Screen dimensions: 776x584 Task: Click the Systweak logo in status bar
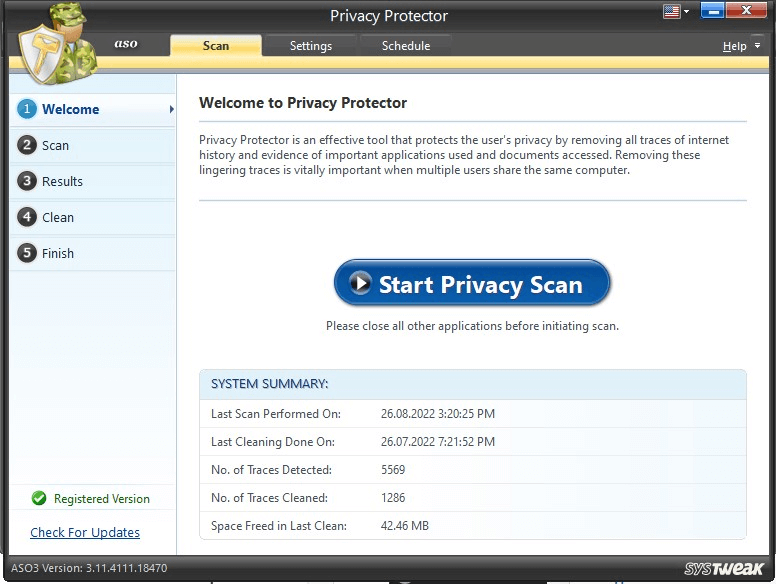[x=725, y=568]
